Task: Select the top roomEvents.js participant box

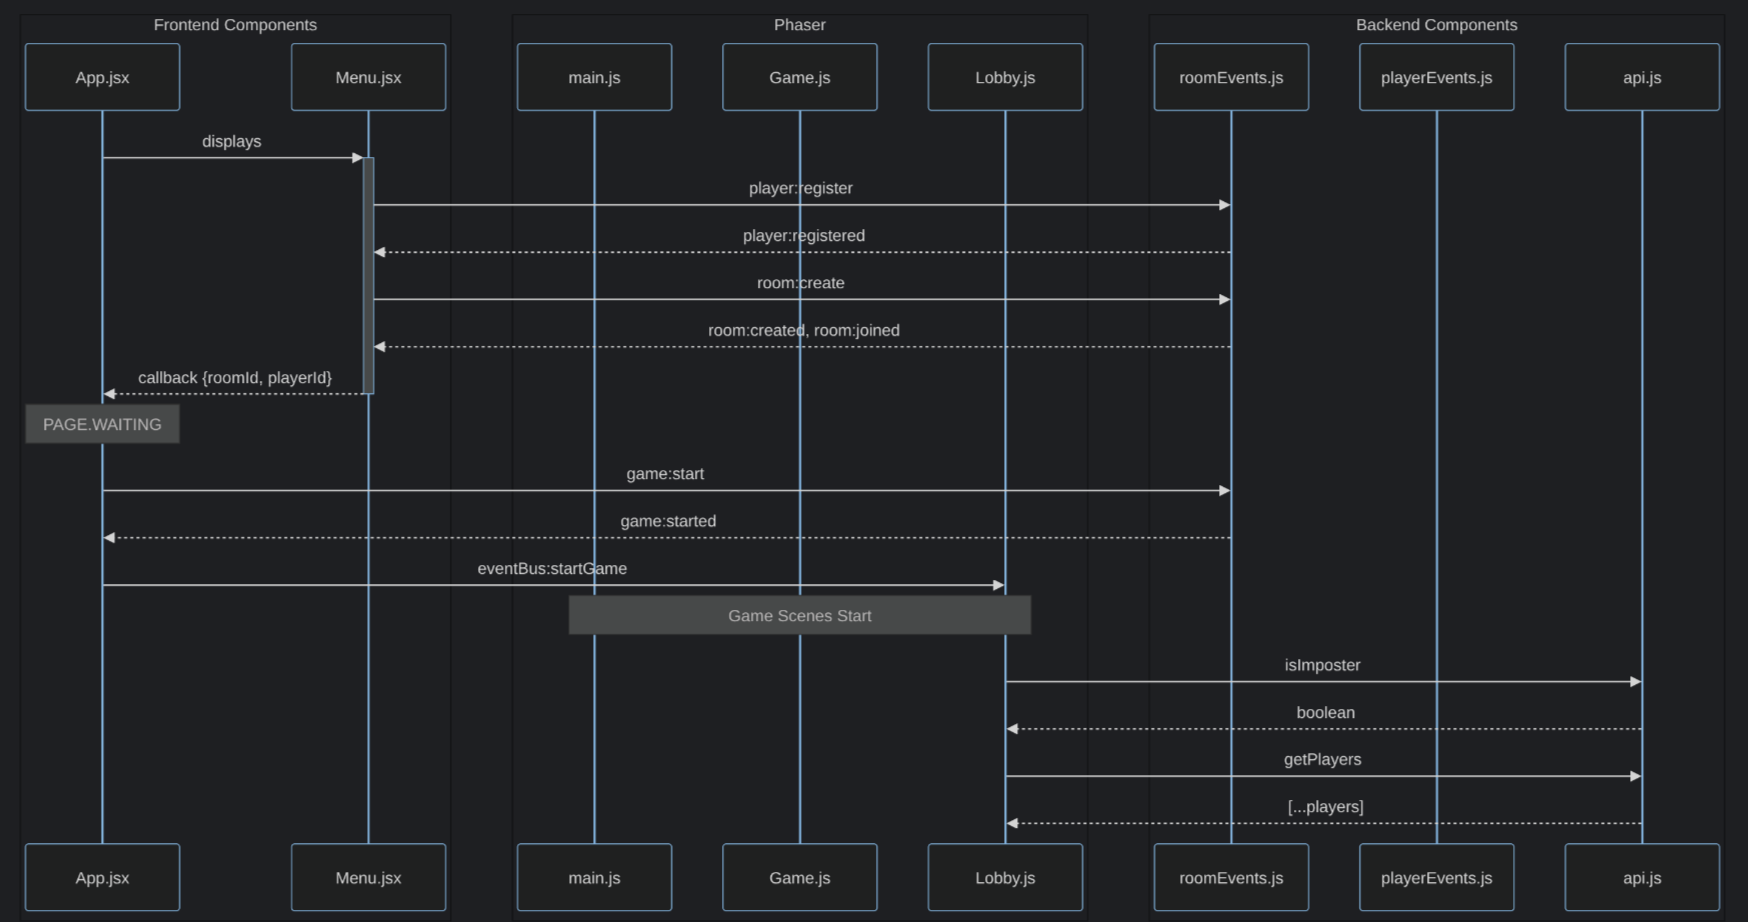Action: click(x=1230, y=77)
